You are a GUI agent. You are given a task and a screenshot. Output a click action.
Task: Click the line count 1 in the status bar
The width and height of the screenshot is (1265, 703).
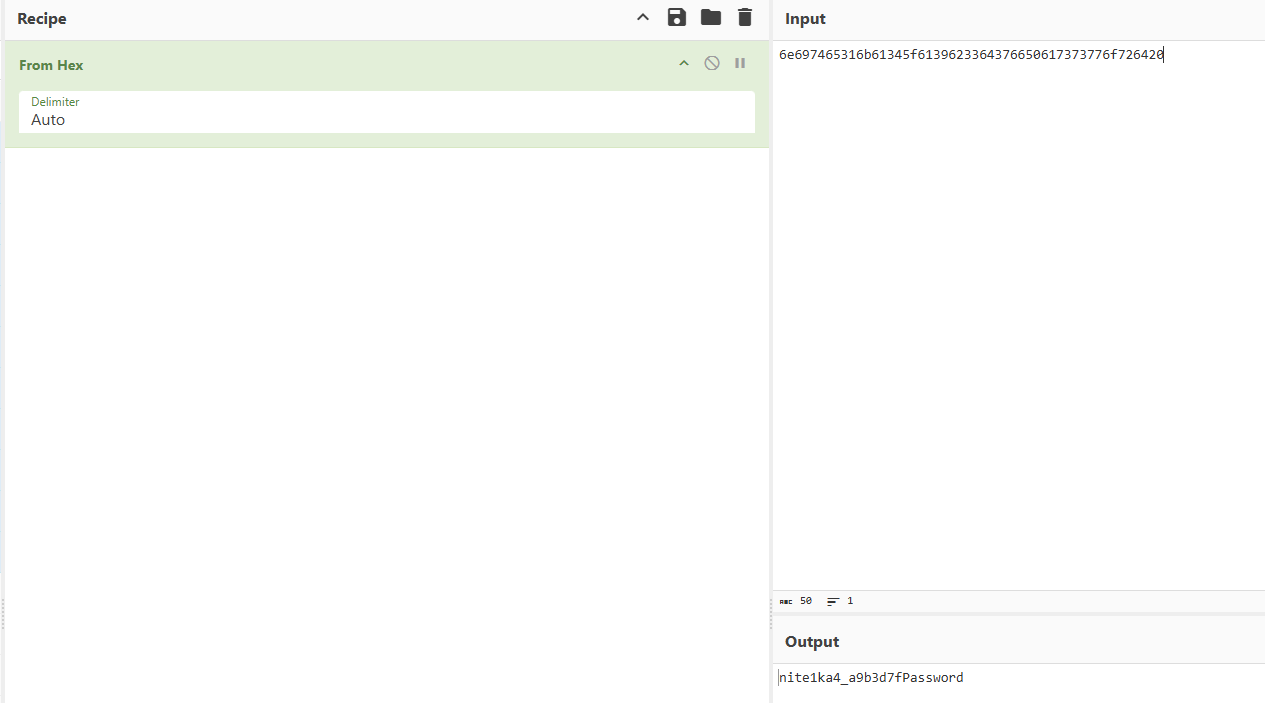[850, 601]
